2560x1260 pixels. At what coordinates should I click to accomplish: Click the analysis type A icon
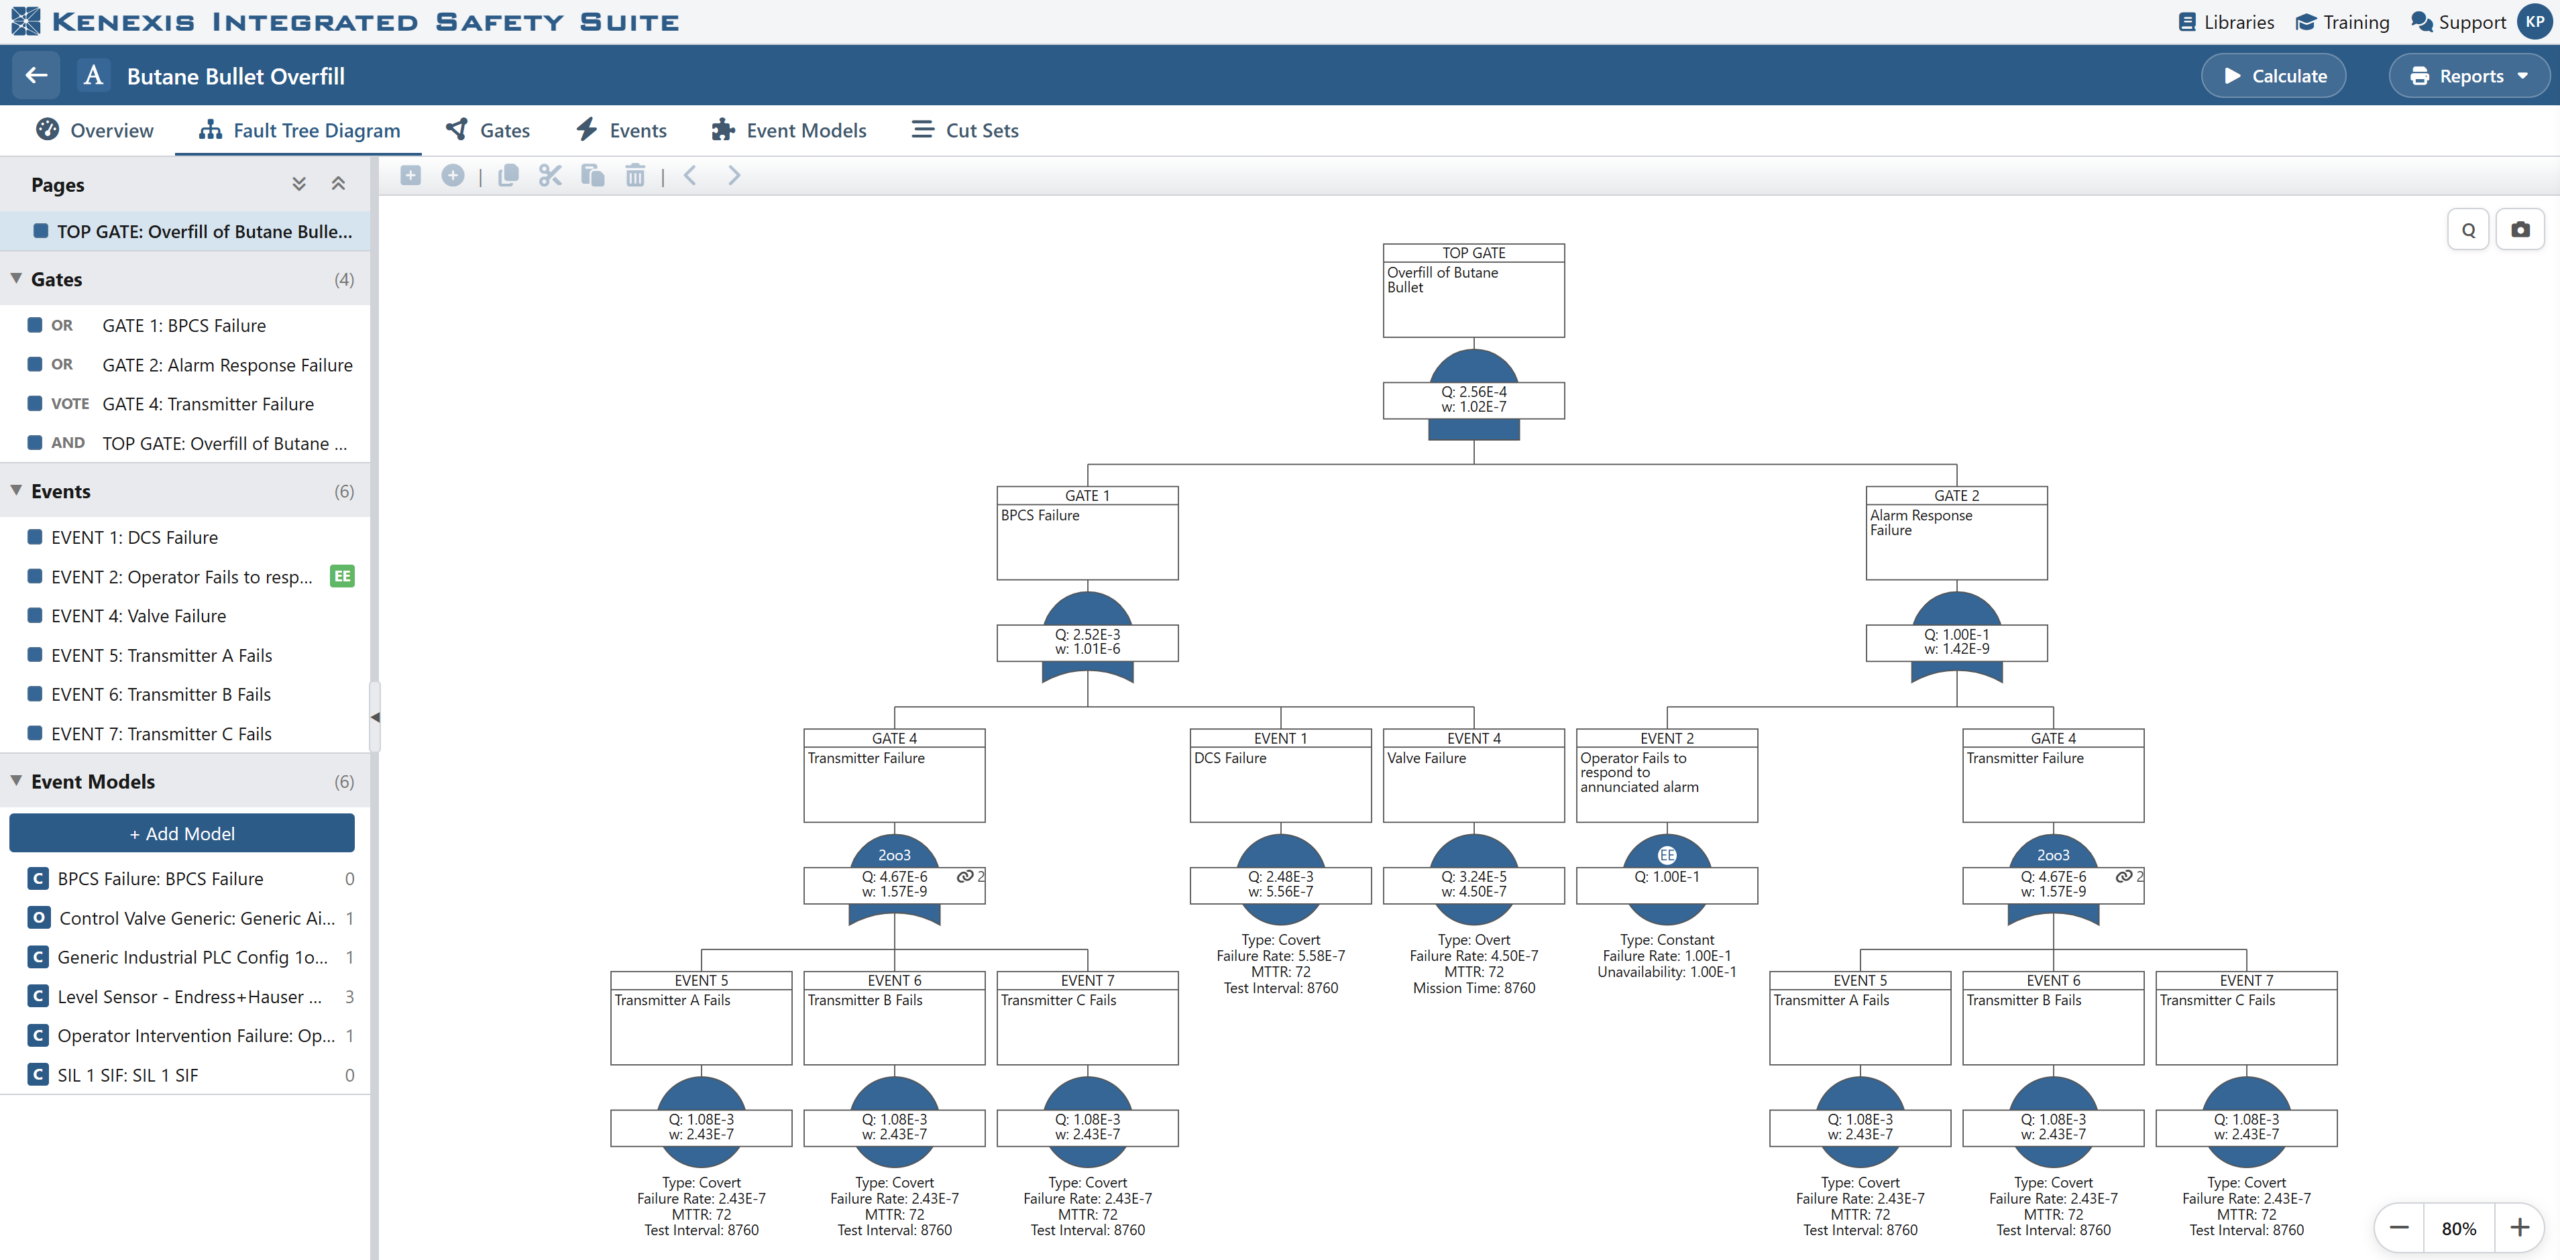pyautogui.click(x=93, y=76)
